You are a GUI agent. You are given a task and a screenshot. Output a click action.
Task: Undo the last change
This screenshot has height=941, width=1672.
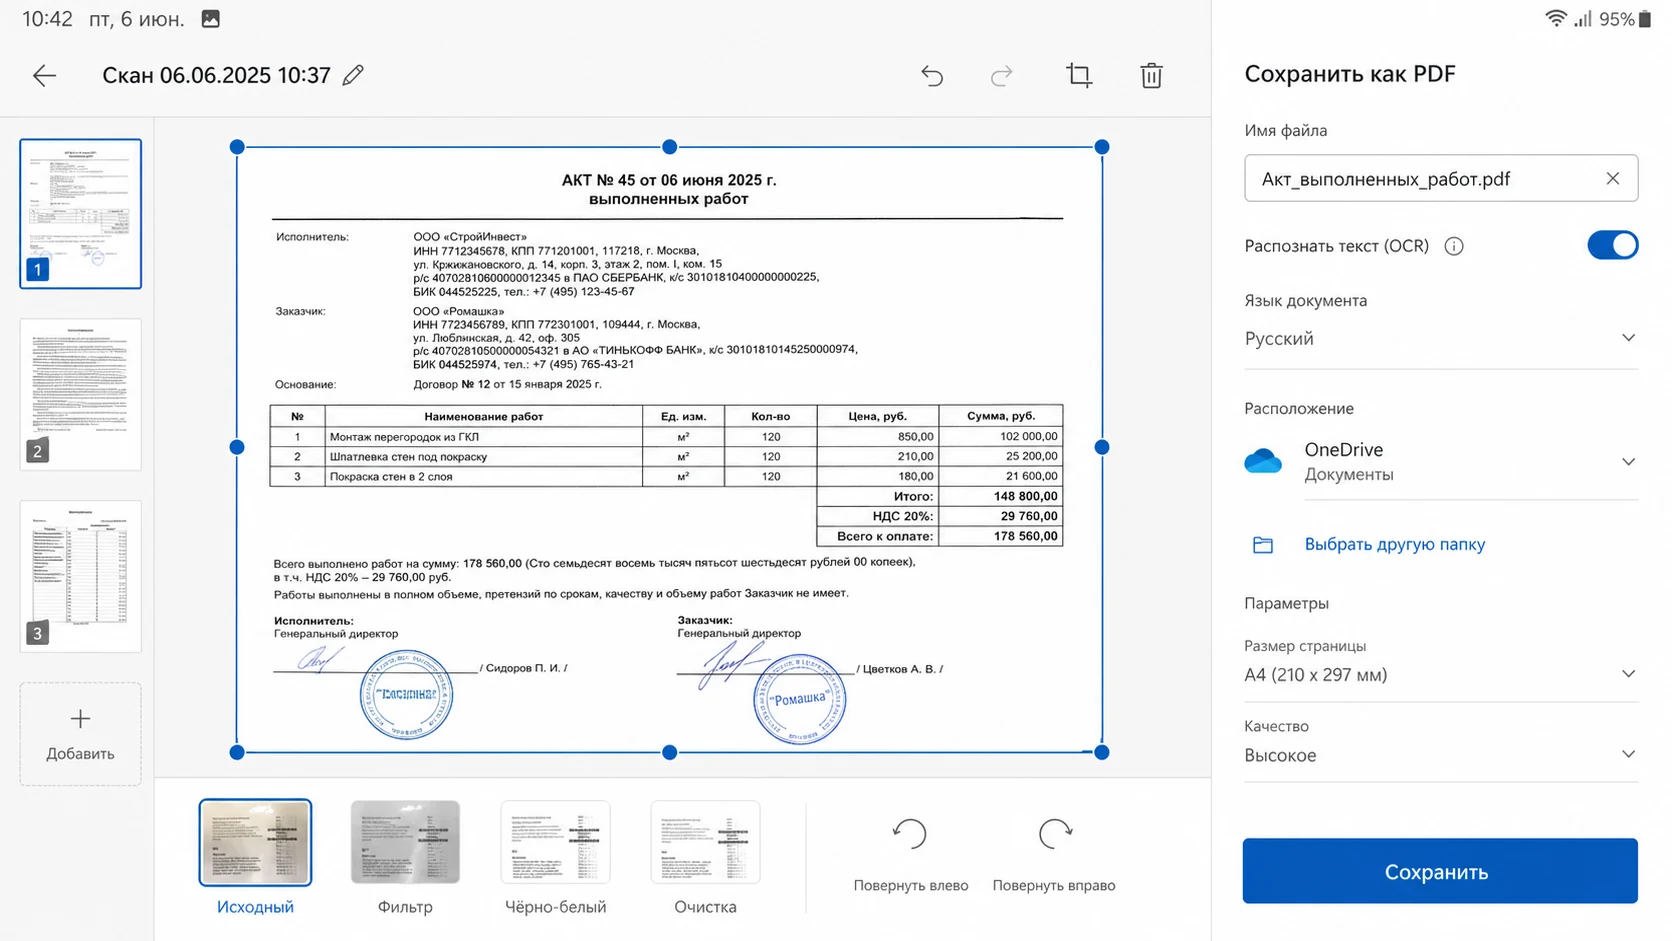(932, 75)
